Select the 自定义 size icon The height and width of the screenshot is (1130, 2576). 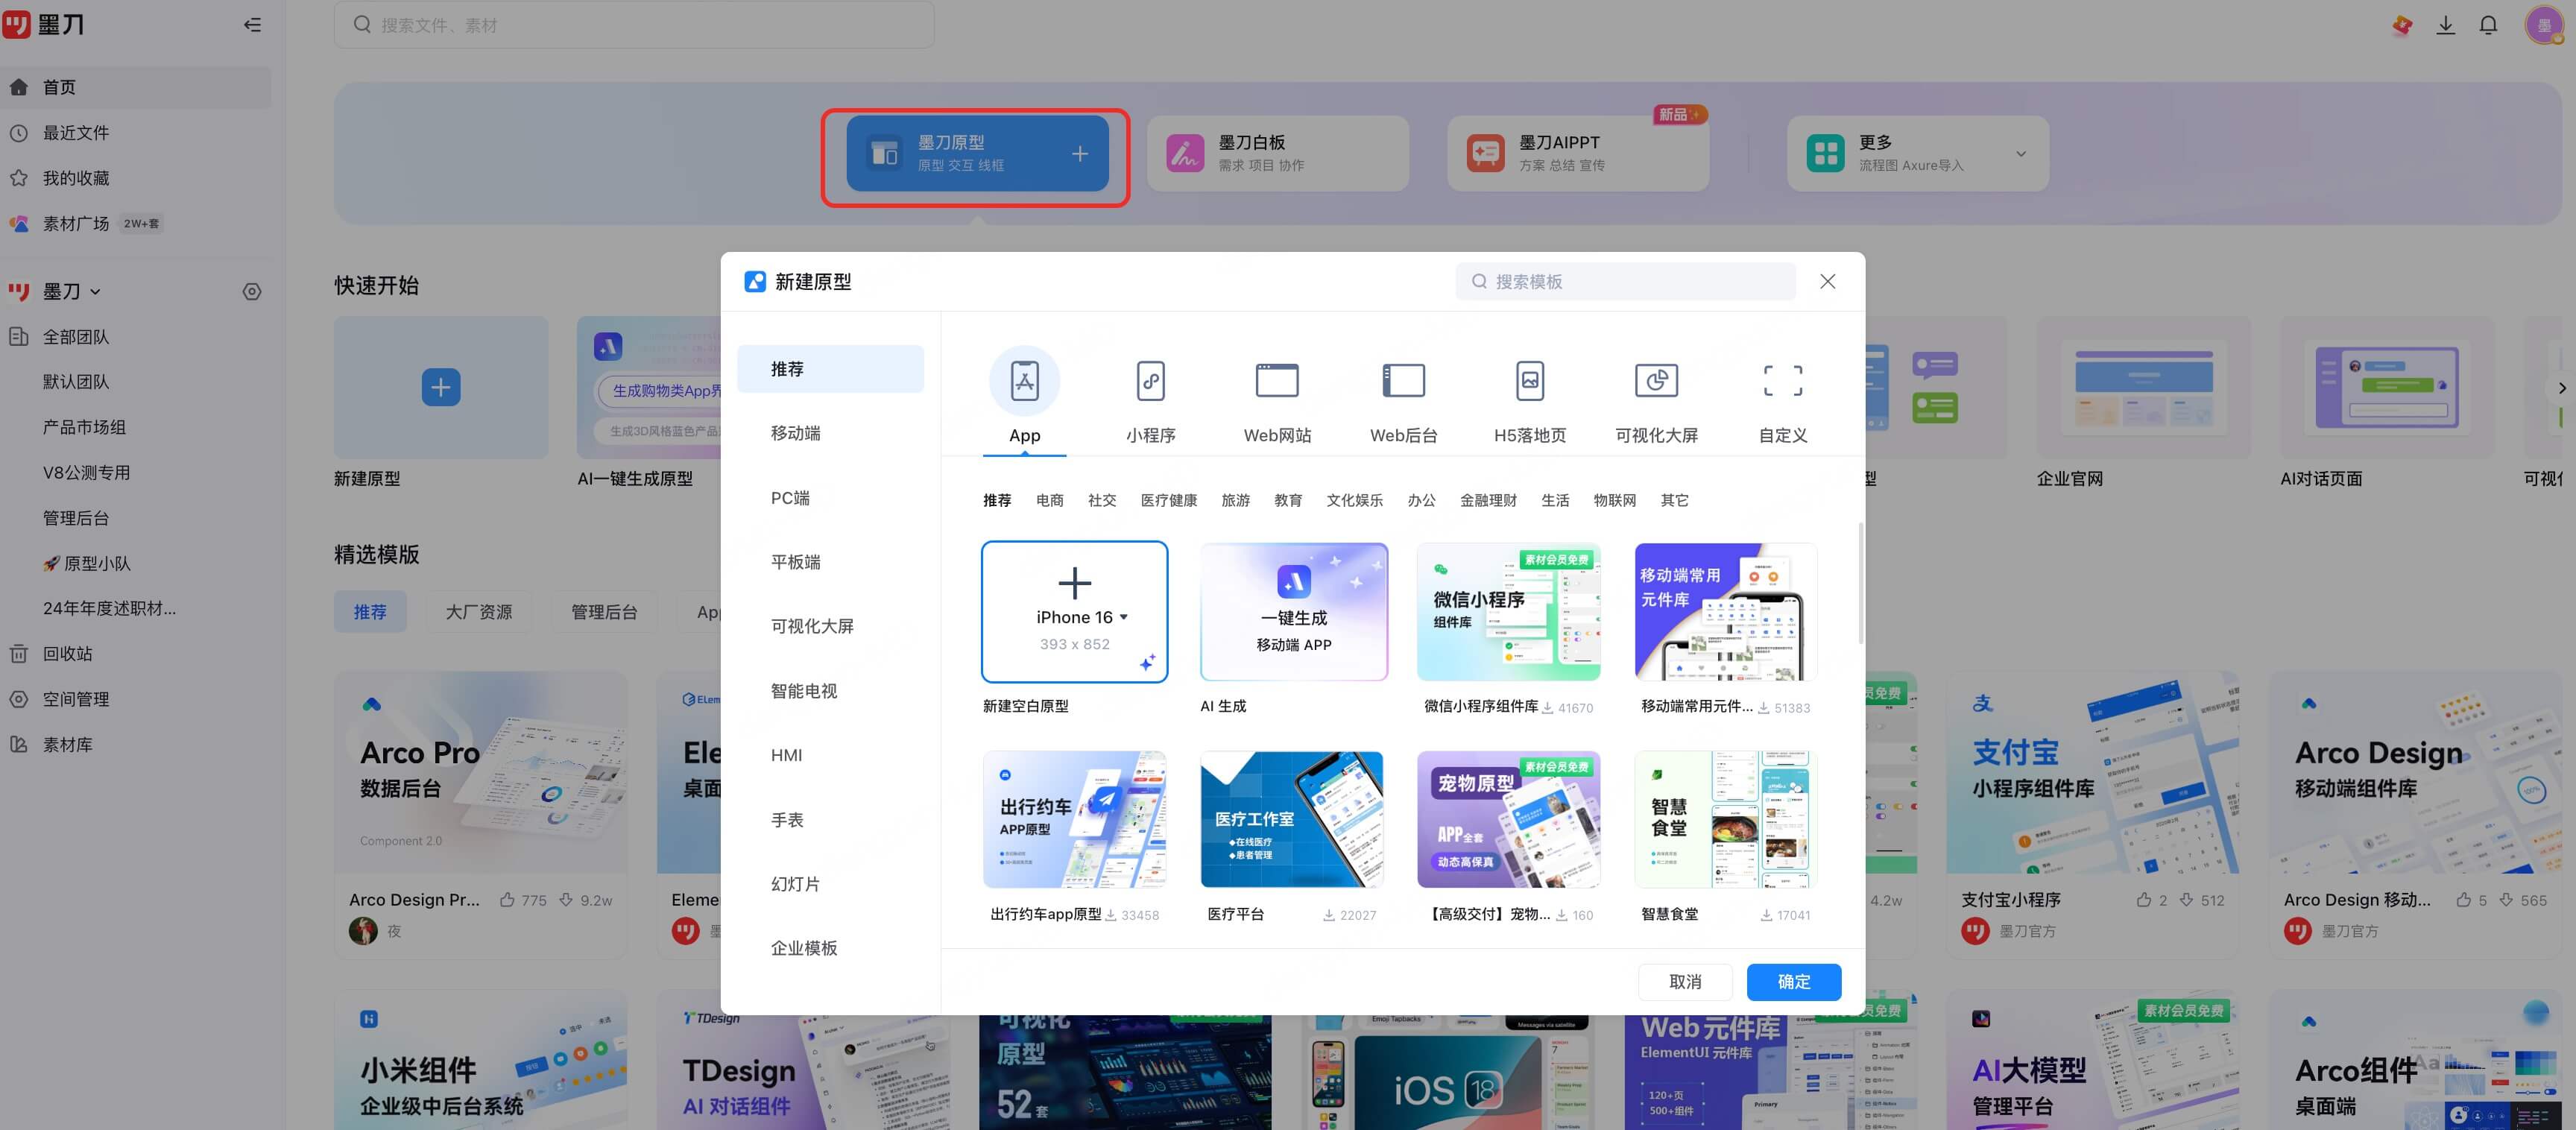coord(1782,381)
